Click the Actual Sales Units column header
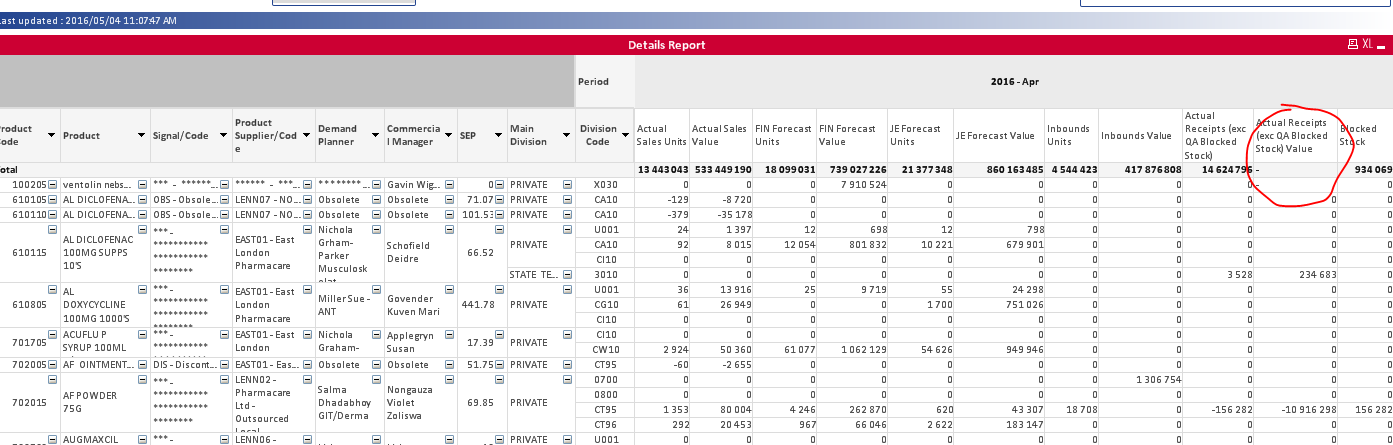The width and height of the screenshot is (1393, 445). [x=662, y=135]
